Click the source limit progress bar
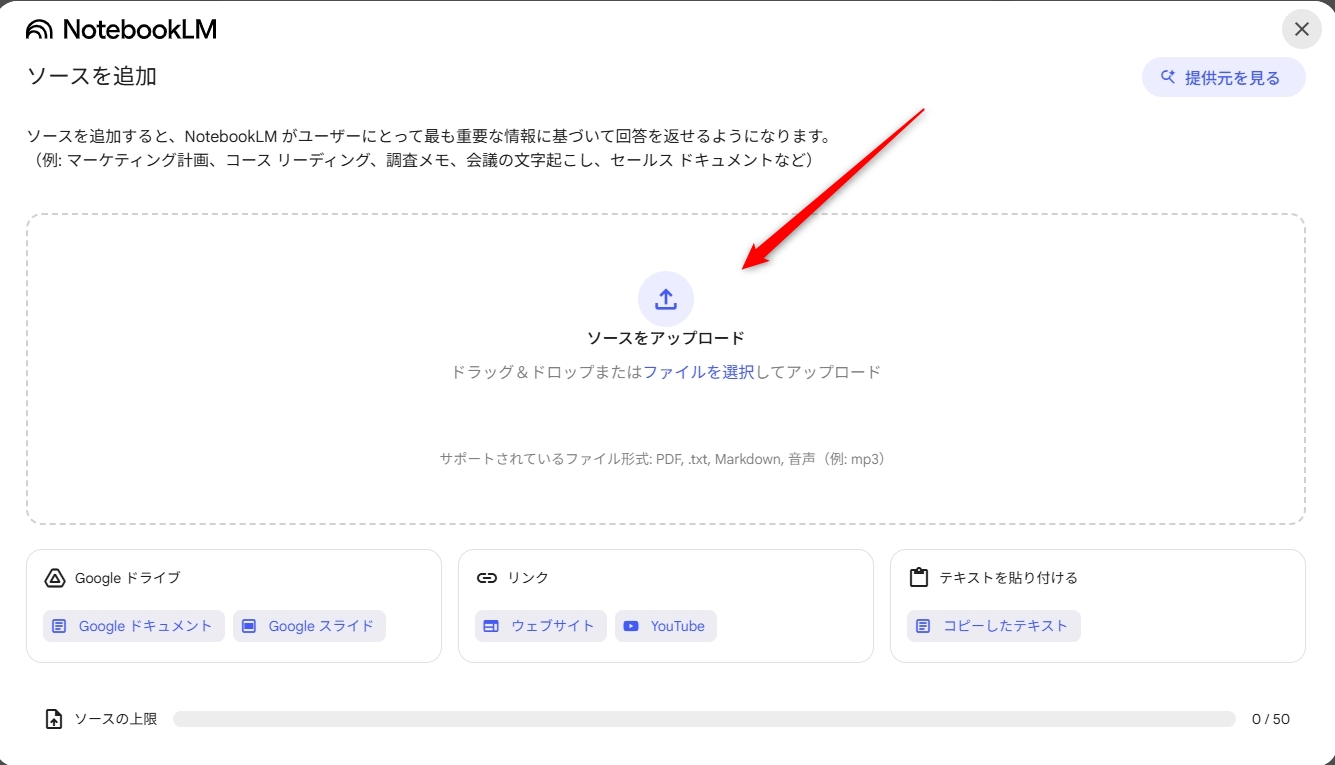Viewport: 1335px width, 765px height. pyautogui.click(x=704, y=719)
